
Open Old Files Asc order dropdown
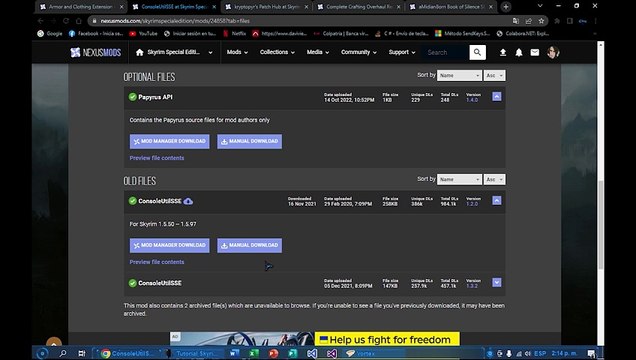[x=494, y=179]
